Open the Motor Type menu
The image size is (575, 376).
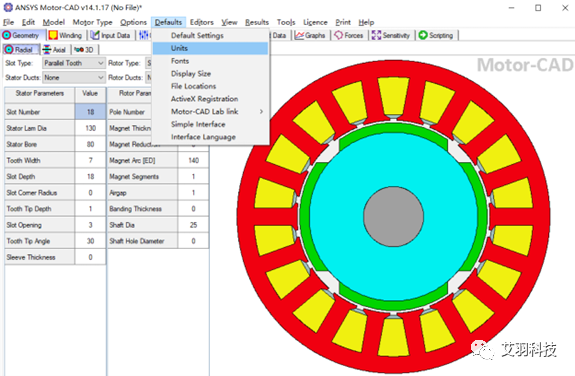click(92, 22)
